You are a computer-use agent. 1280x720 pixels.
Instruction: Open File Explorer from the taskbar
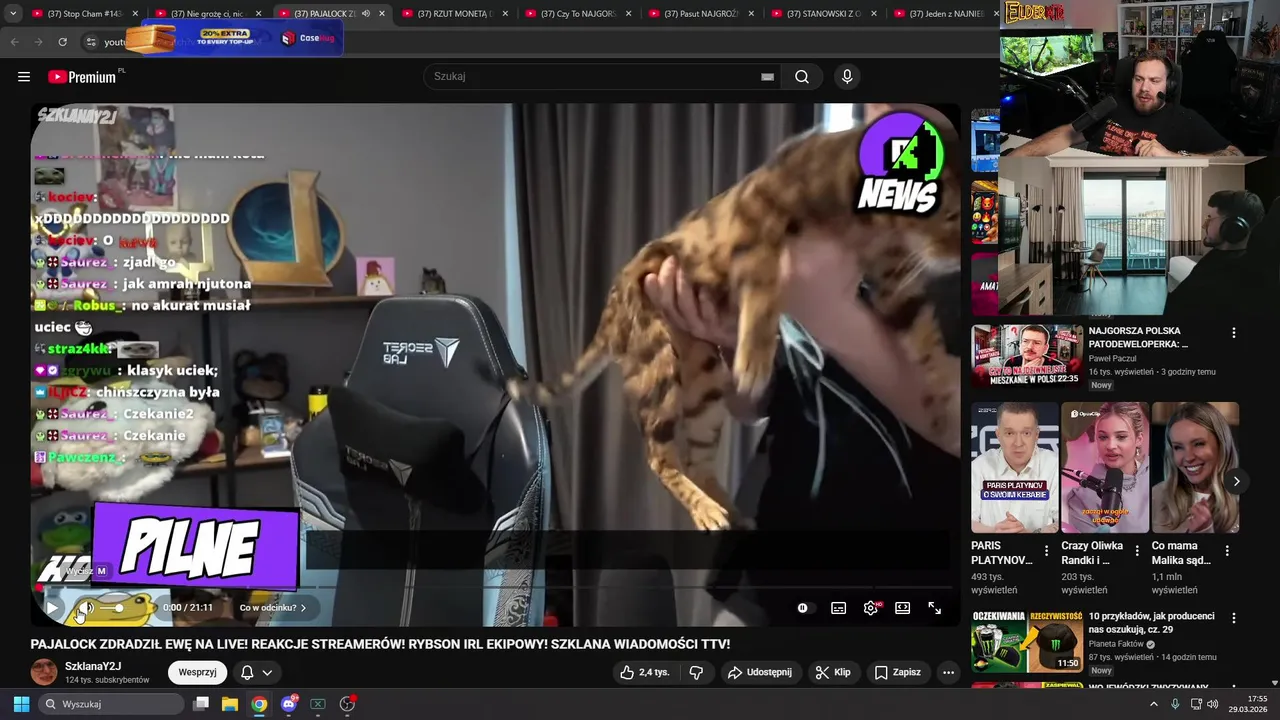coord(230,704)
